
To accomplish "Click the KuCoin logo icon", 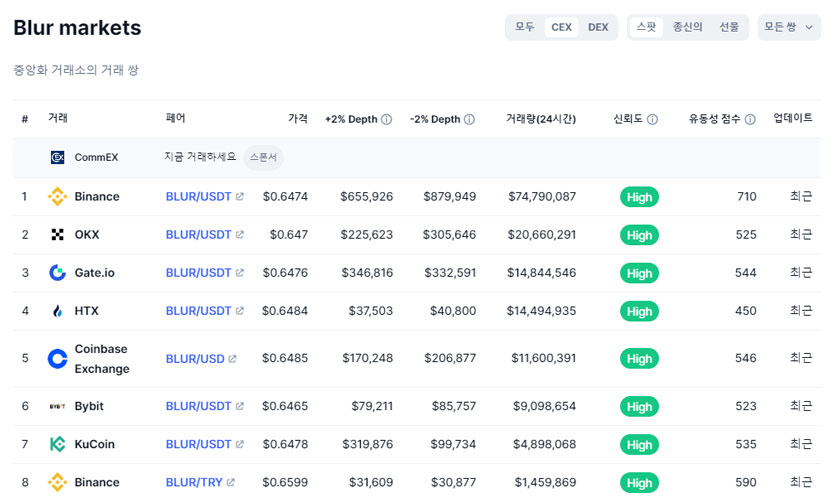I will tap(57, 444).
